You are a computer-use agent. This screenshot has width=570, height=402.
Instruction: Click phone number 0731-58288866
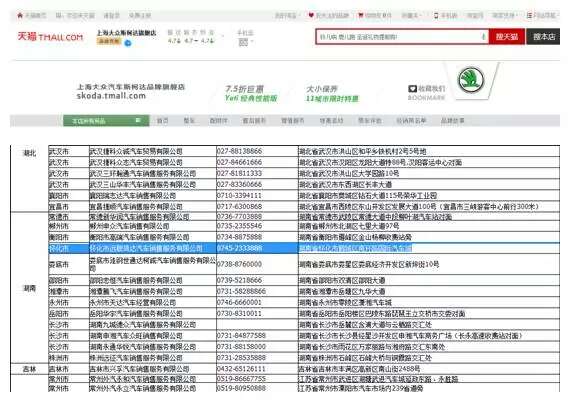tap(241, 291)
